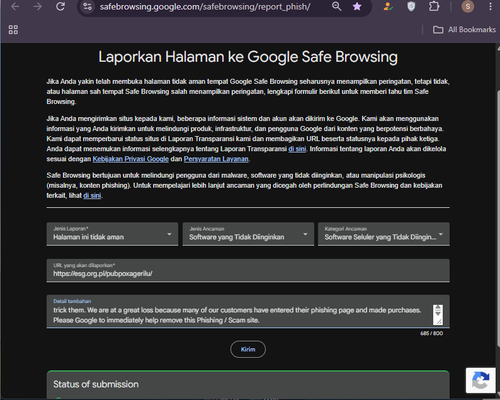The image size is (500, 400).
Task: Open the profile avatar S
Action: (x=468, y=6)
